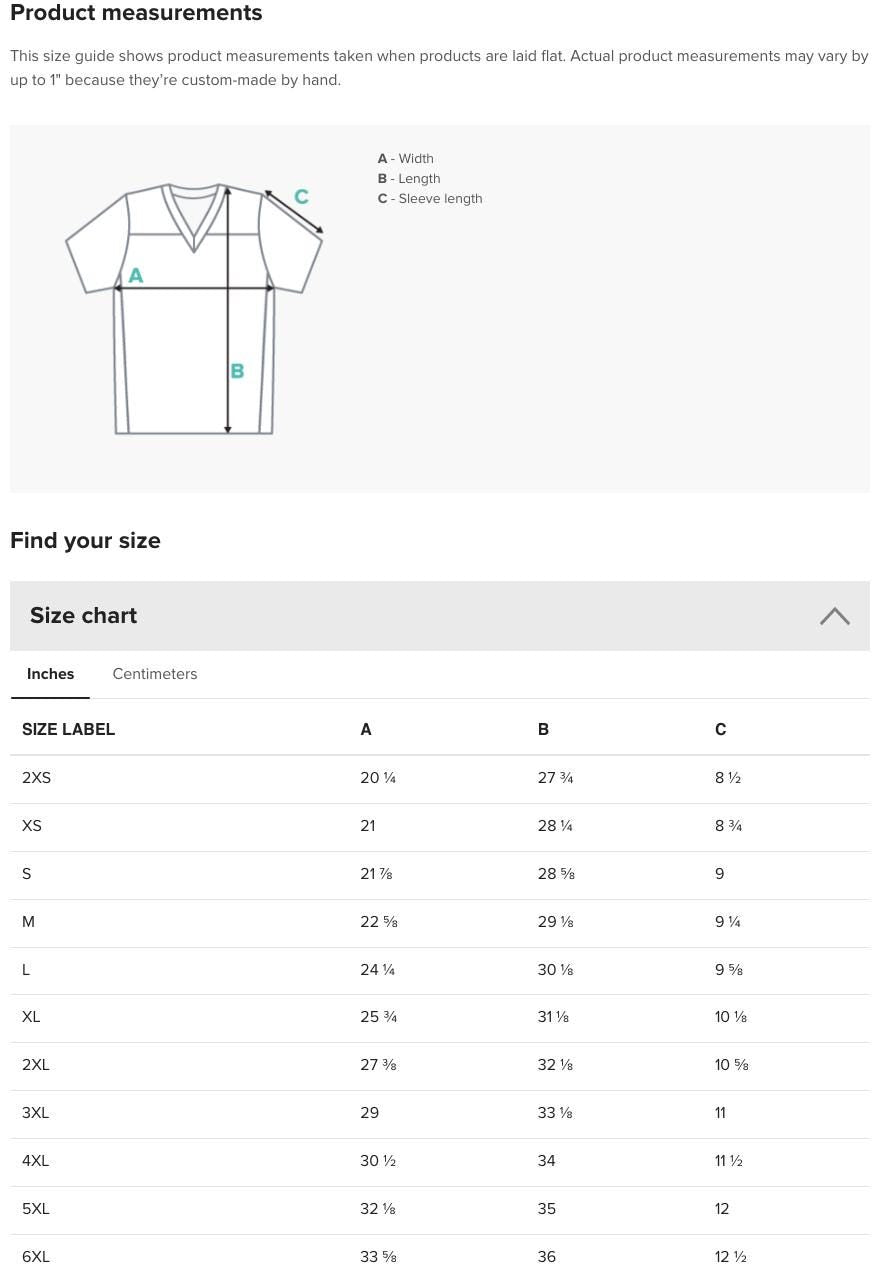Click the T-shirt measurement diagram
The height and width of the screenshot is (1281, 882).
pos(194,309)
